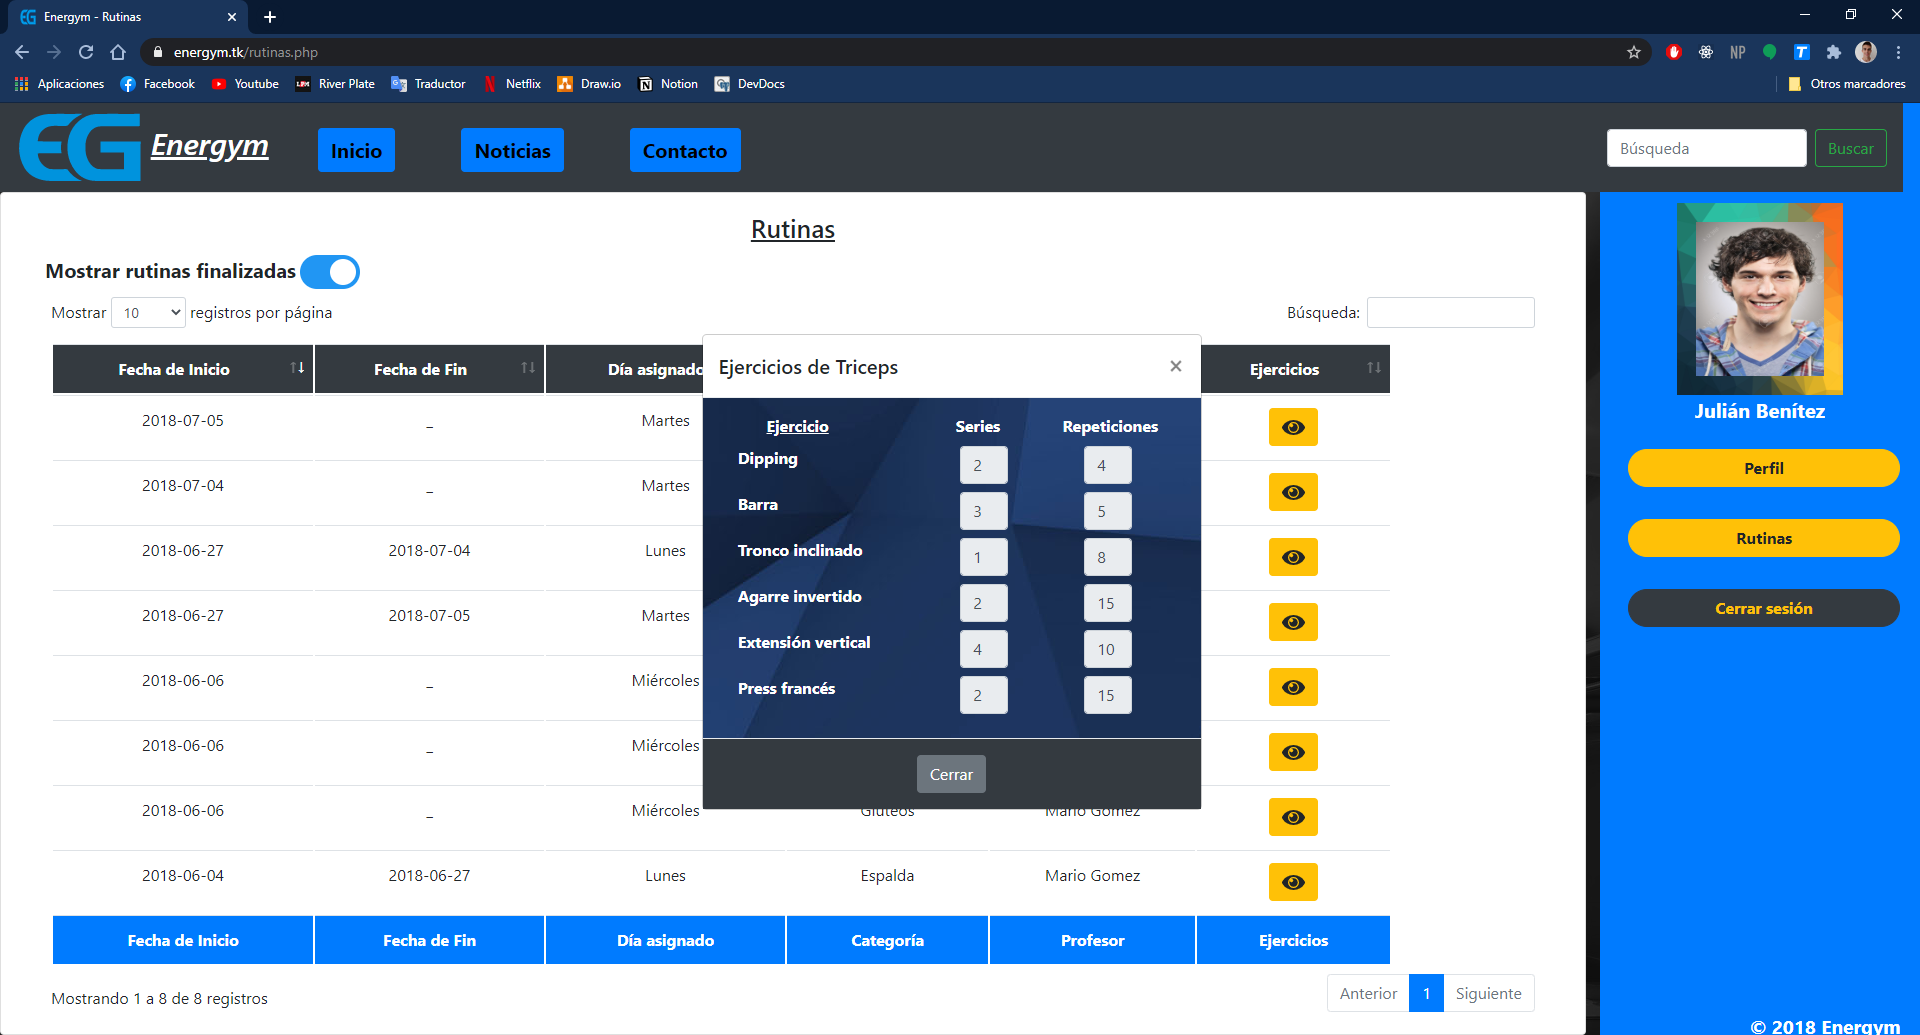Open Otros marcadores folder
Viewport: 1920px width, 1035px height.
pos(1846,84)
